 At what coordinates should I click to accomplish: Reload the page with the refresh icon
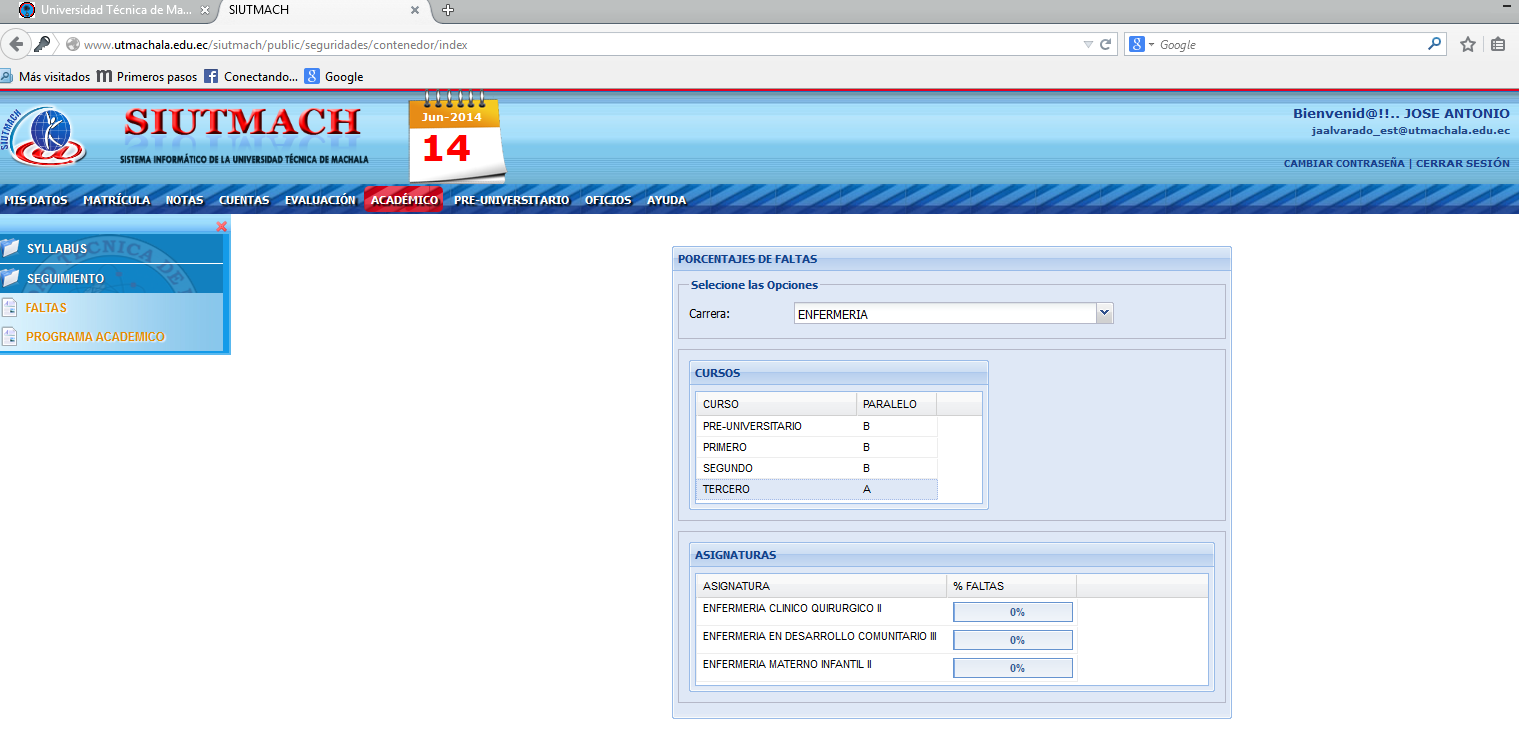1105,44
